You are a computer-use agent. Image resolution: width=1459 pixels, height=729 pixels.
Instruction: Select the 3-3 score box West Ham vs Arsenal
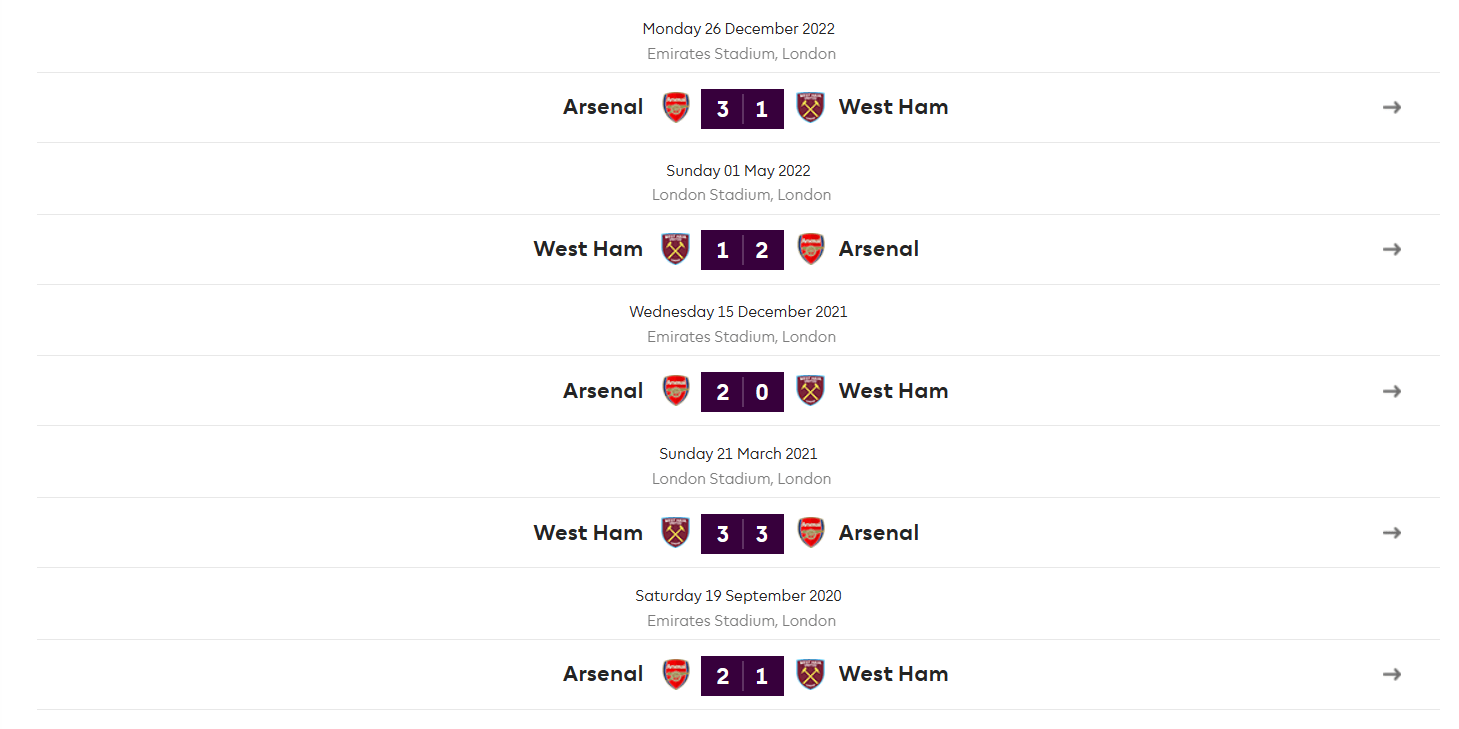click(x=742, y=534)
